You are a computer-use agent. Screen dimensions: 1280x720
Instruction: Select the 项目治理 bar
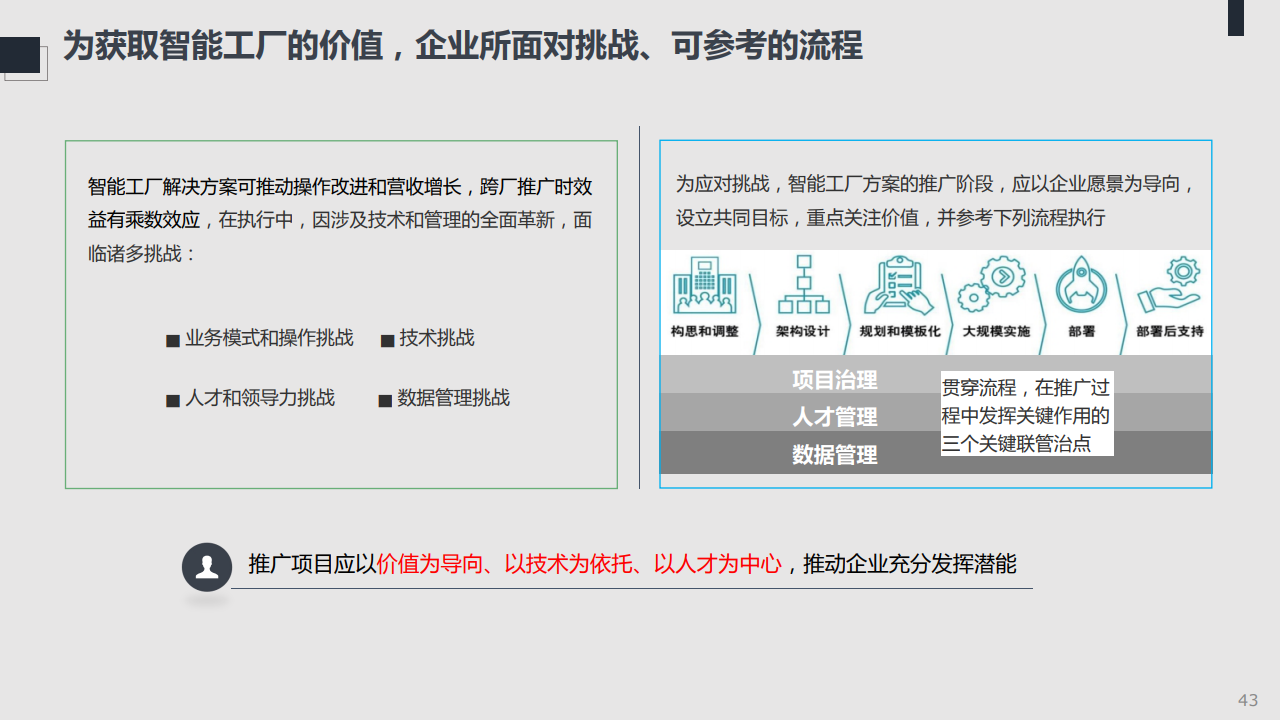tap(936, 374)
